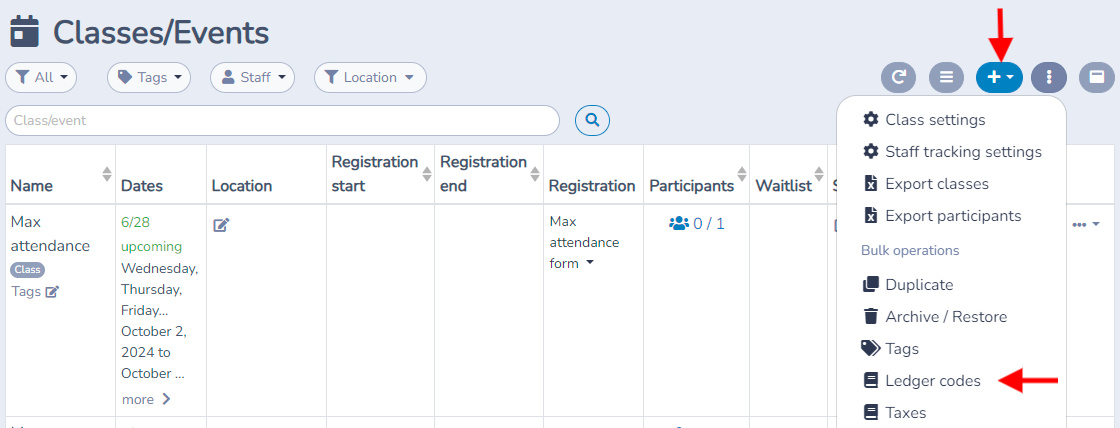
Task: Open the row actions ellipsis dropdown
Action: pos(1086,224)
